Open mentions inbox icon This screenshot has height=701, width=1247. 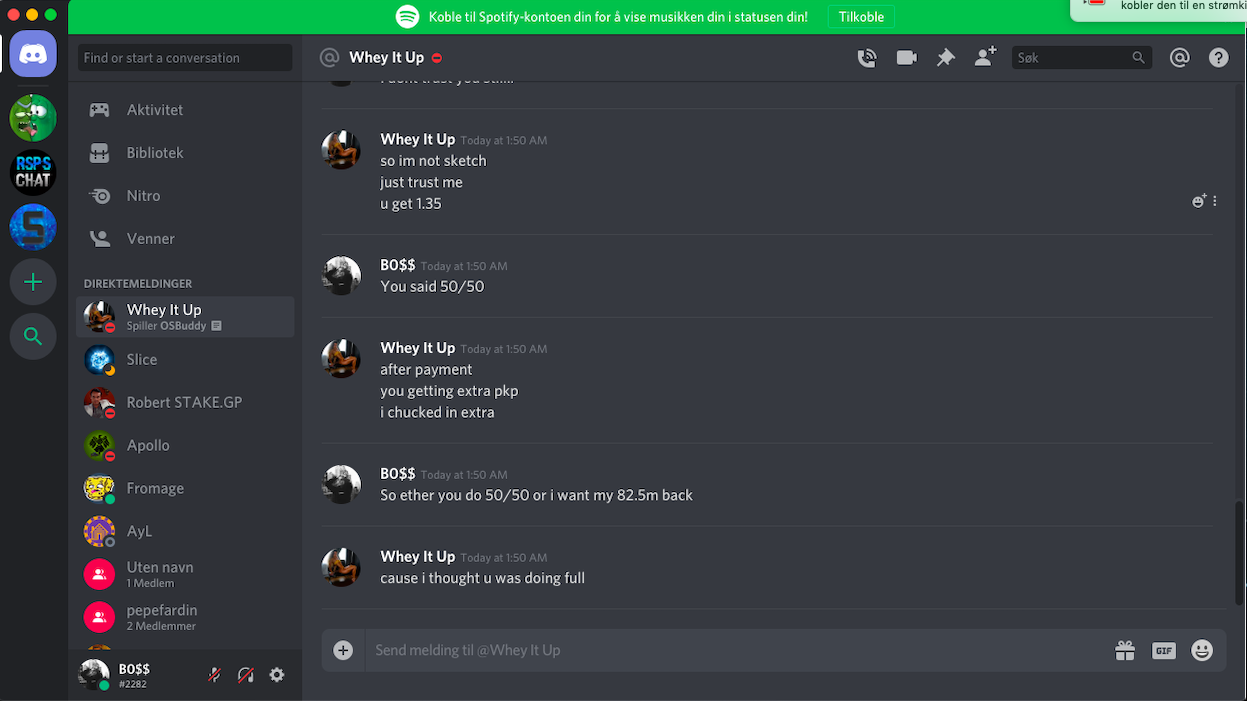tap(1179, 58)
